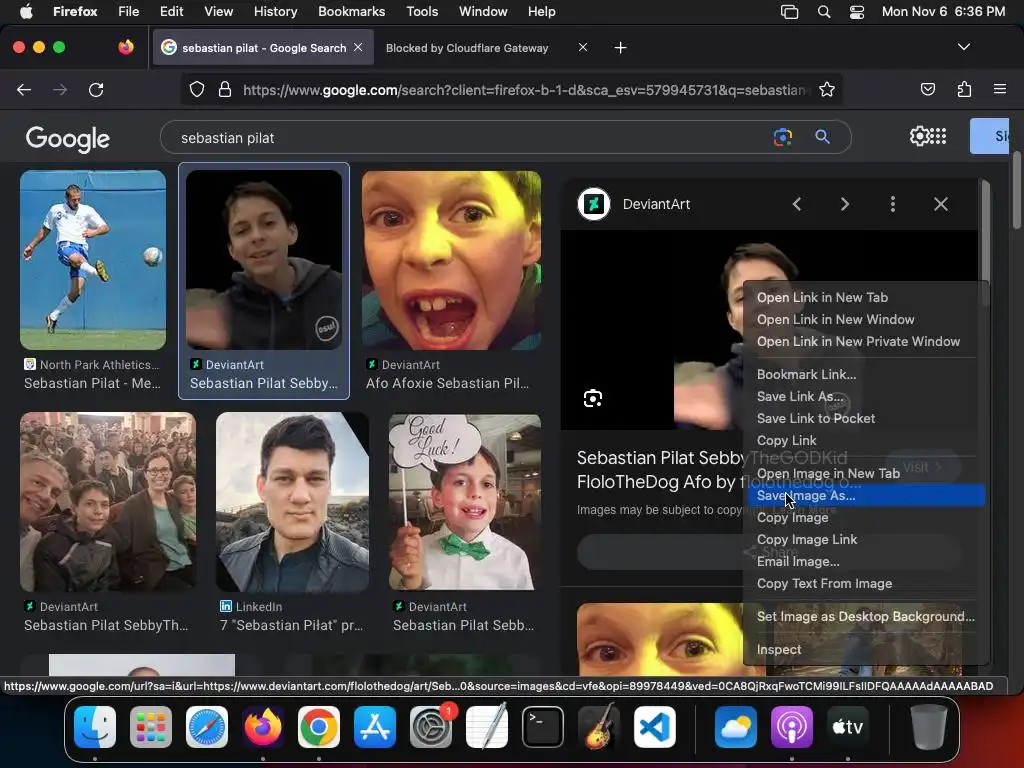Open macOS Control Center icon
1024x768 pixels.
coord(857,12)
